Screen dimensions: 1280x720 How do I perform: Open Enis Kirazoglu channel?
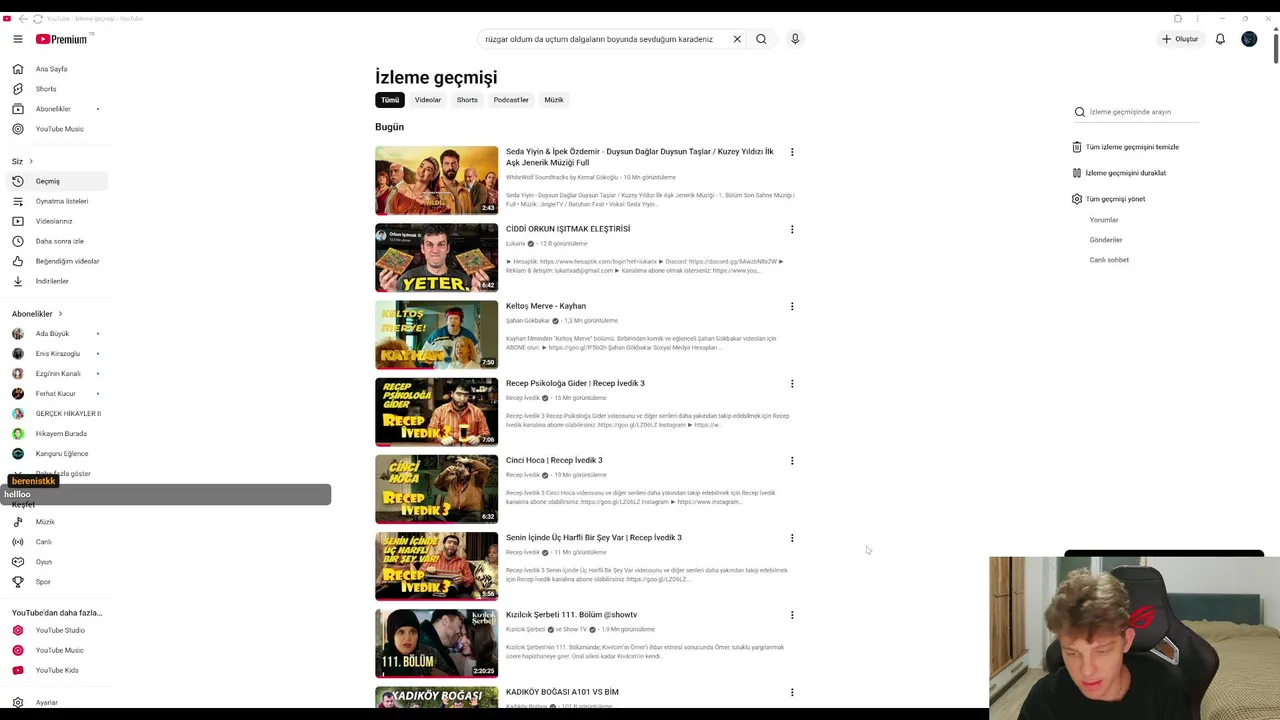click(x=56, y=354)
